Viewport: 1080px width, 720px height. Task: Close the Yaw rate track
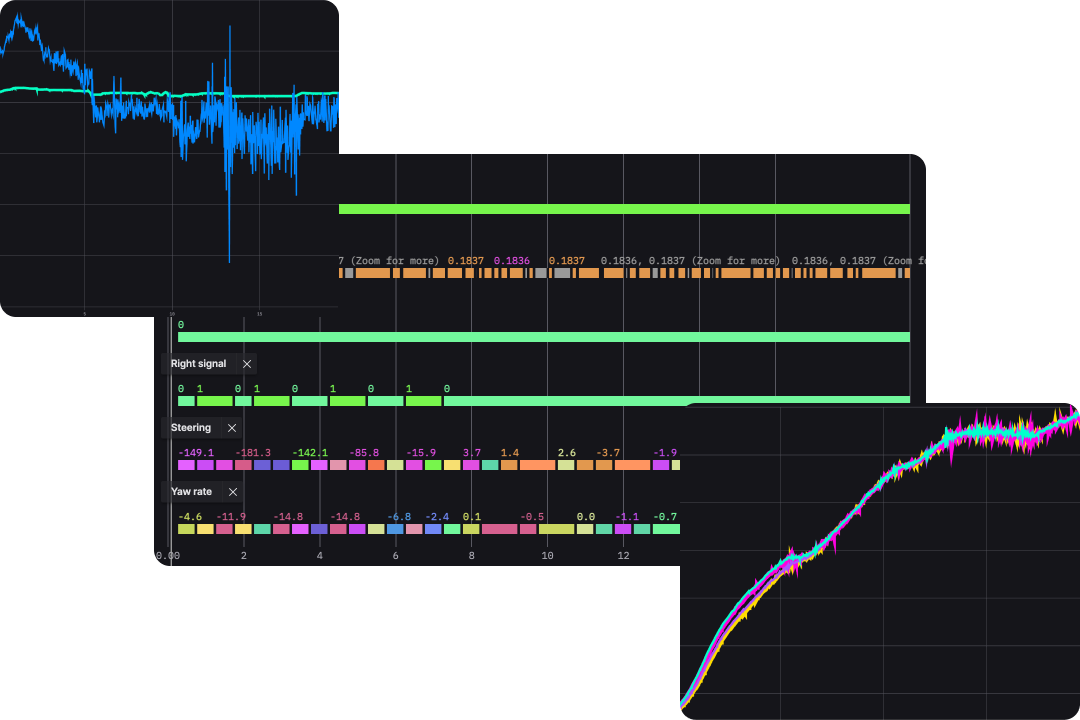pyautogui.click(x=232, y=491)
